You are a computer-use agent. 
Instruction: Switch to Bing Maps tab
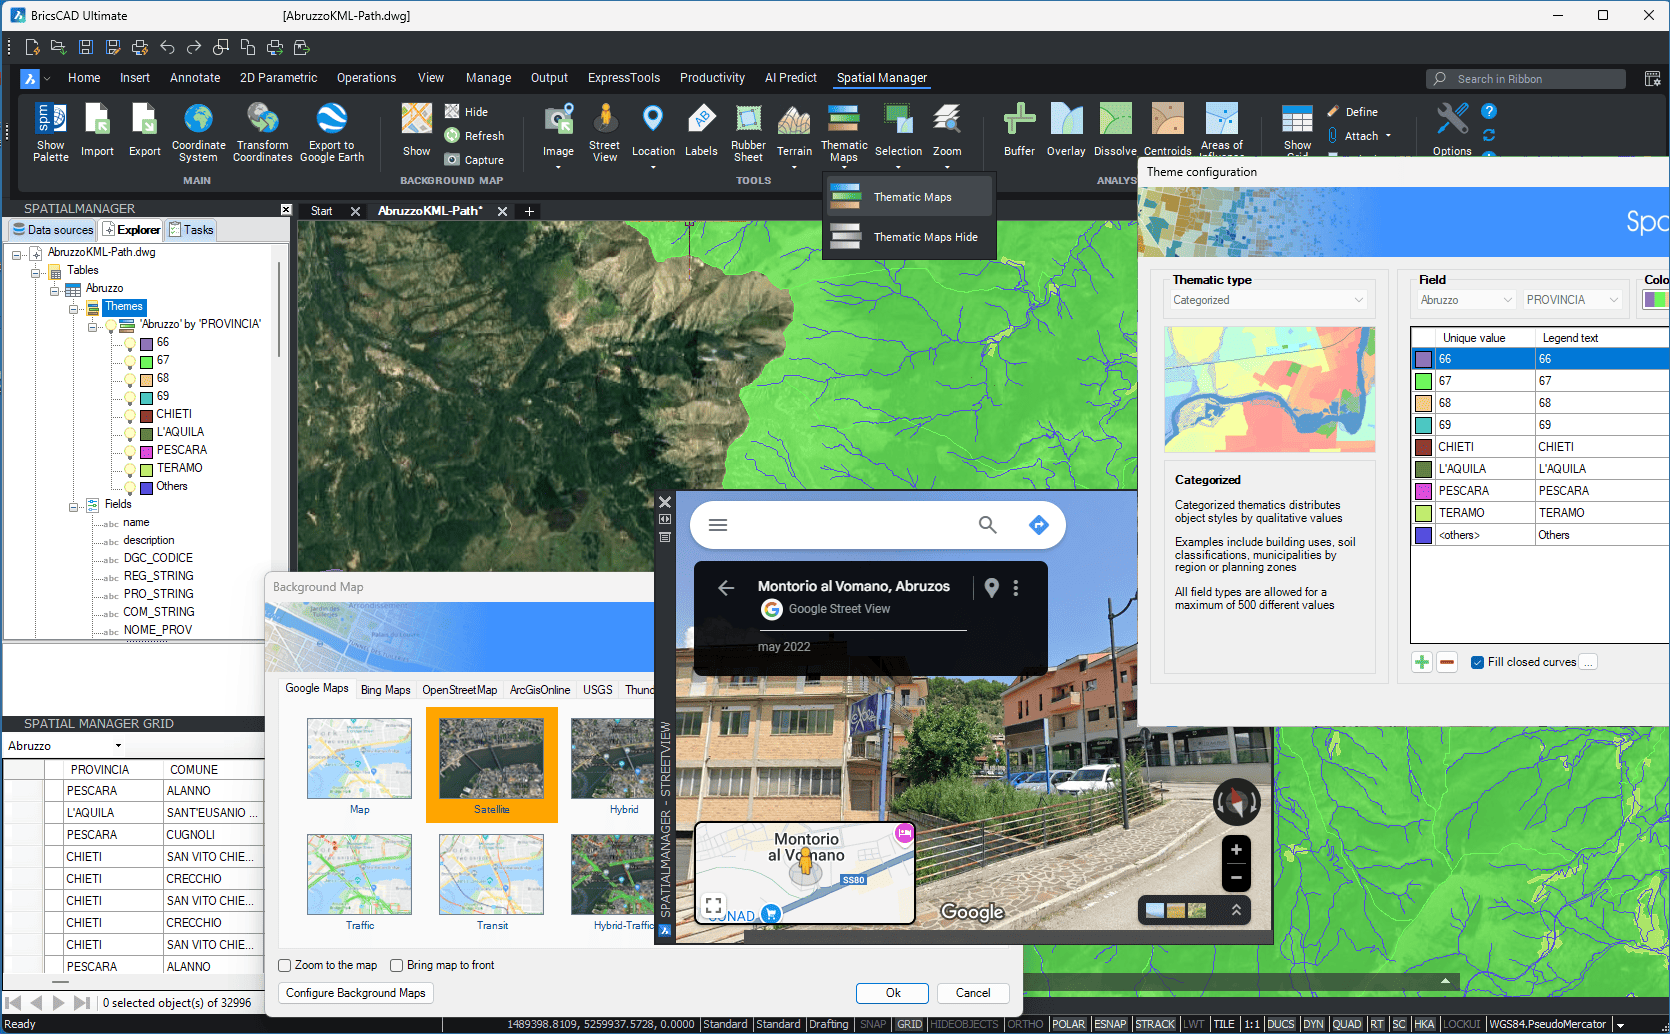[385, 690]
